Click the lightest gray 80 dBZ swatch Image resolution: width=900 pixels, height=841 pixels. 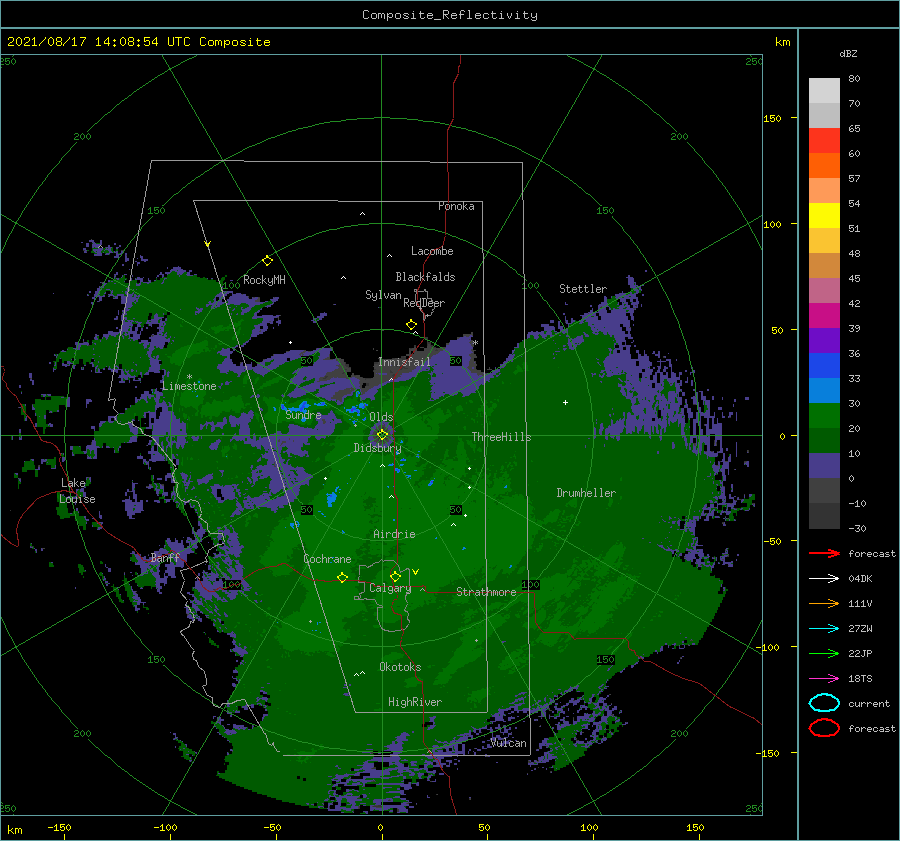coord(824,90)
